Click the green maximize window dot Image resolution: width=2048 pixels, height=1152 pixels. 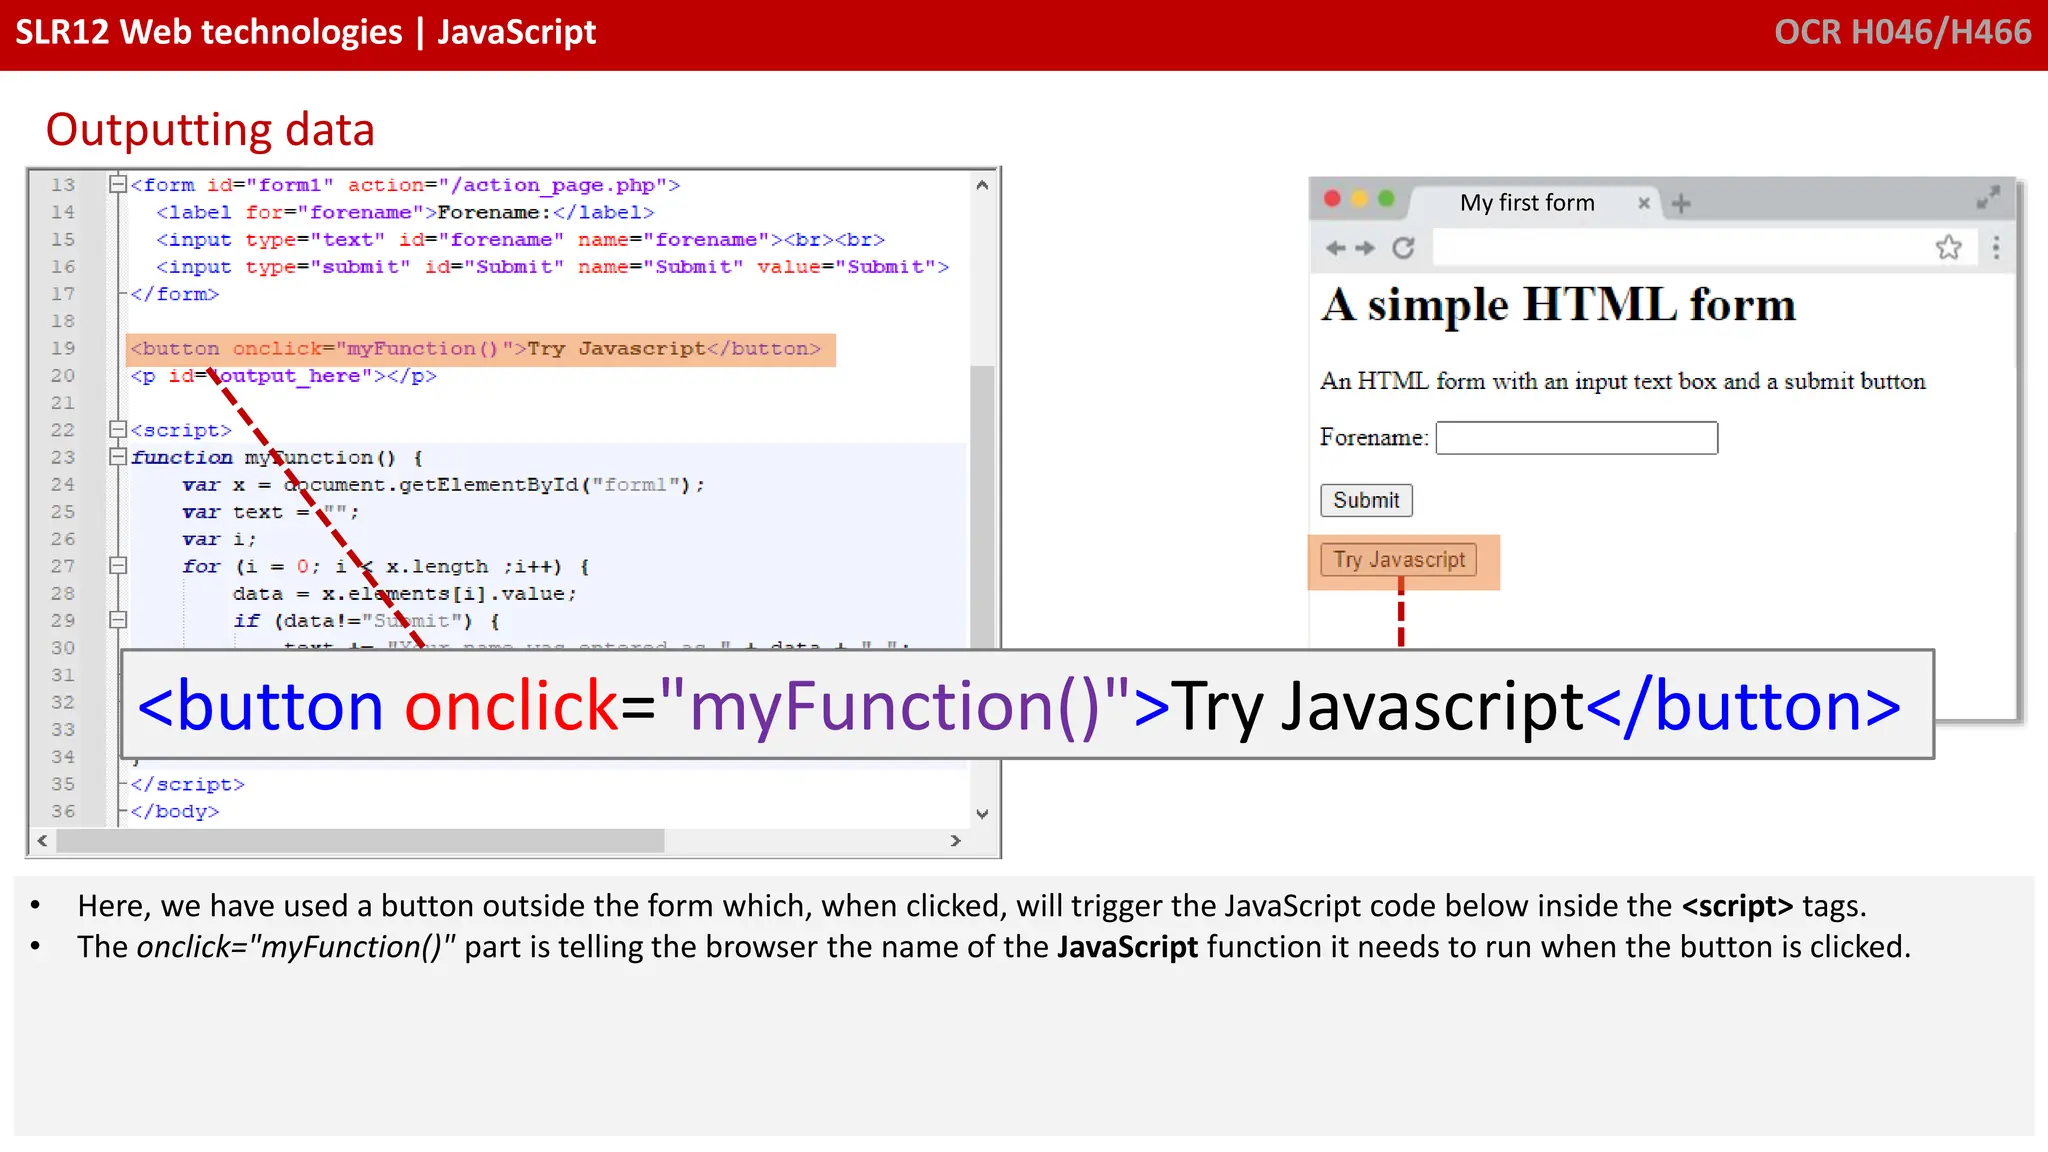(1386, 198)
